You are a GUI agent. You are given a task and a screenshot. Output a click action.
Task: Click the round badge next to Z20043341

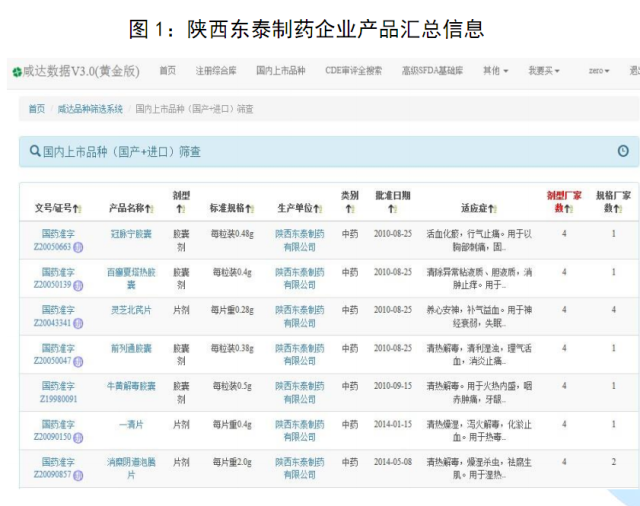[x=78, y=324]
